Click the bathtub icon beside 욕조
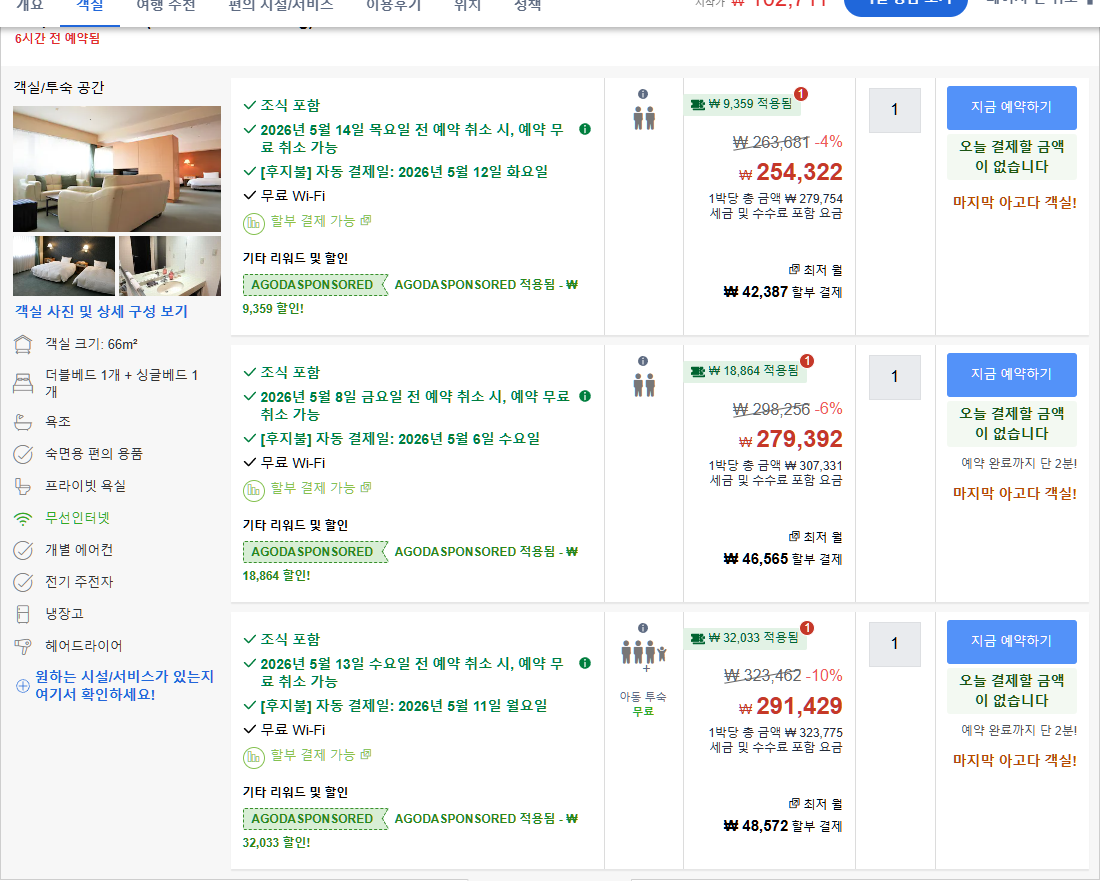Viewport: 1100px width, 881px height. [23, 422]
